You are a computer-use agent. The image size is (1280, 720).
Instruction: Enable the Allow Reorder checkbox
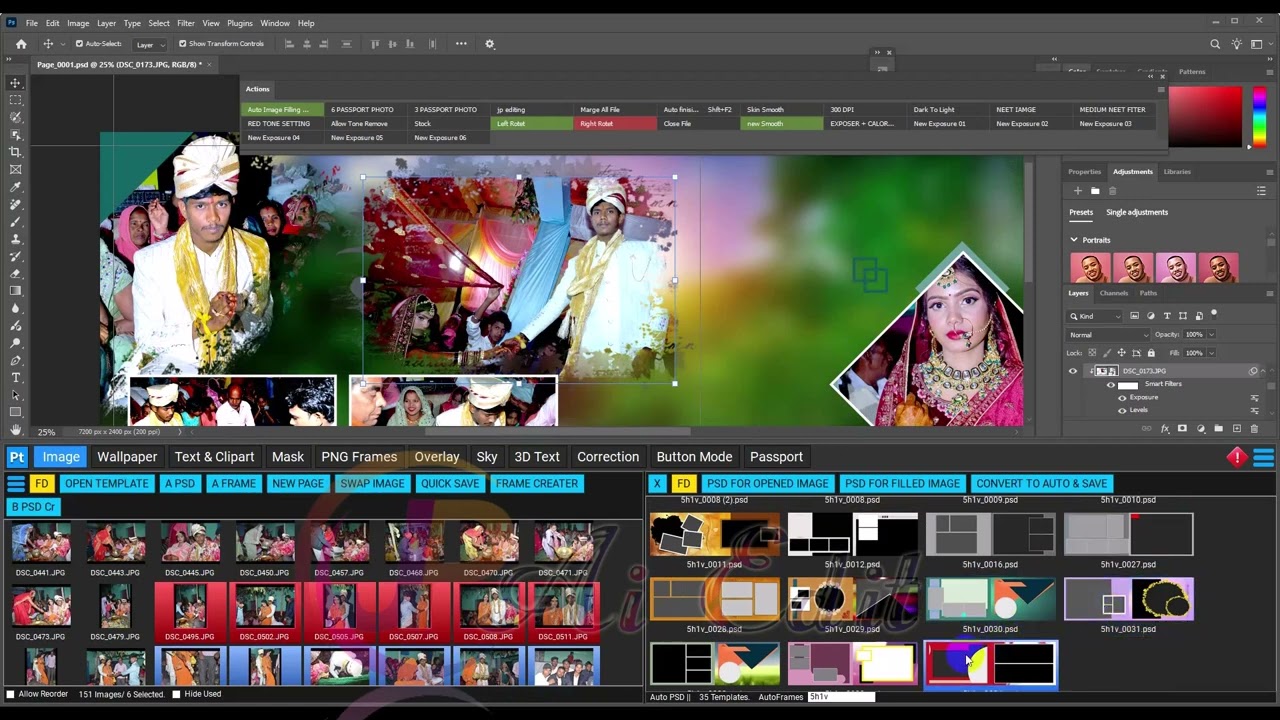11,694
